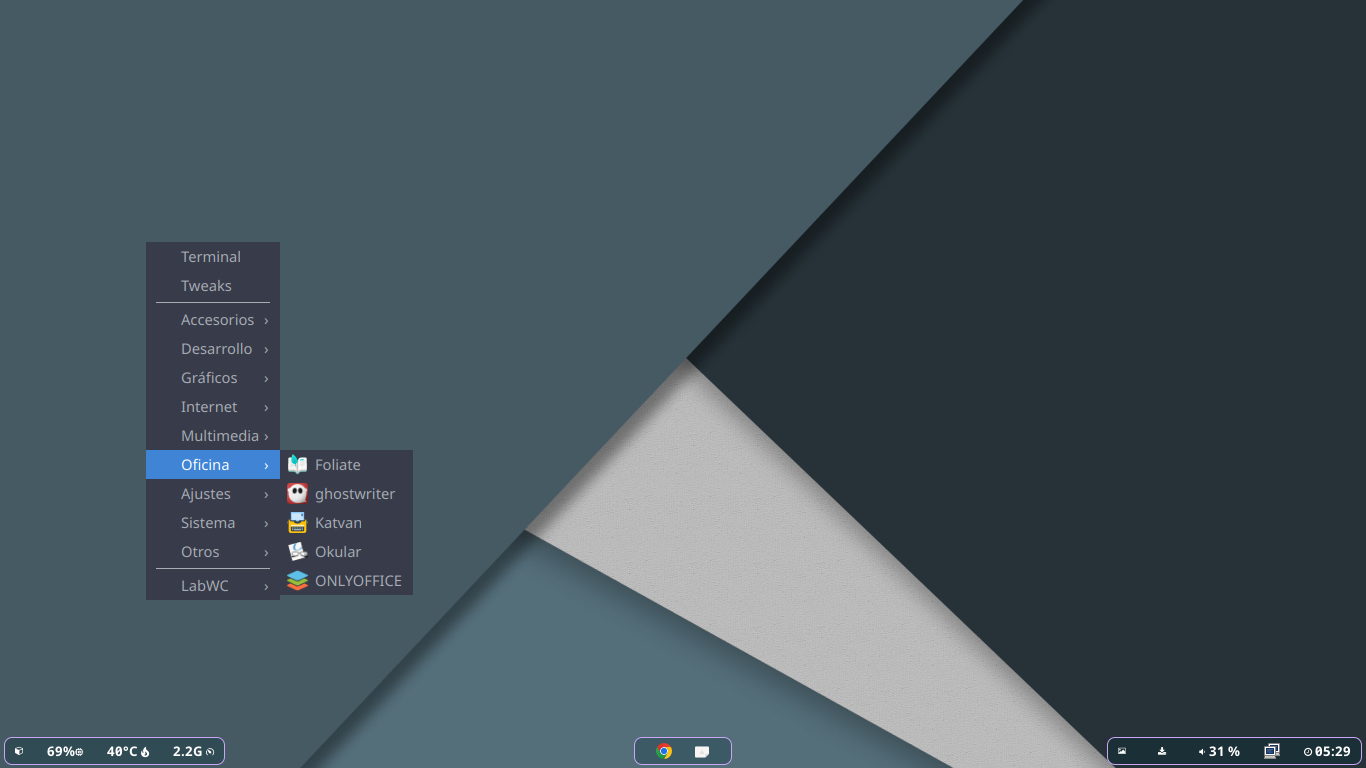Screen dimensions: 1366x768
Task: Click the picture icon in the right panel
Action: [1122, 751]
